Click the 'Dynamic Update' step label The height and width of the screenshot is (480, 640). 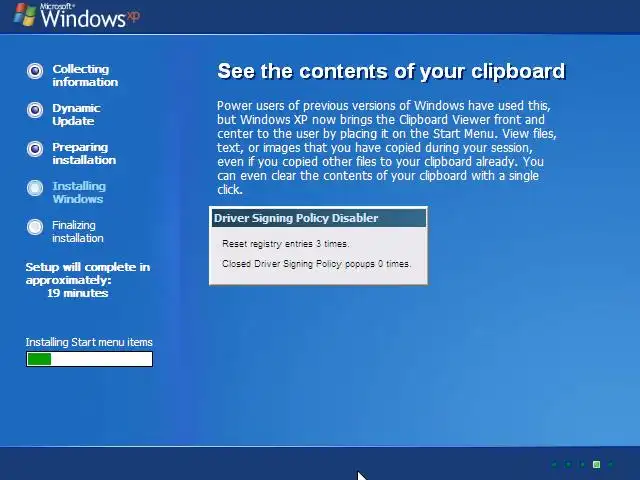pyautogui.click(x=76, y=115)
